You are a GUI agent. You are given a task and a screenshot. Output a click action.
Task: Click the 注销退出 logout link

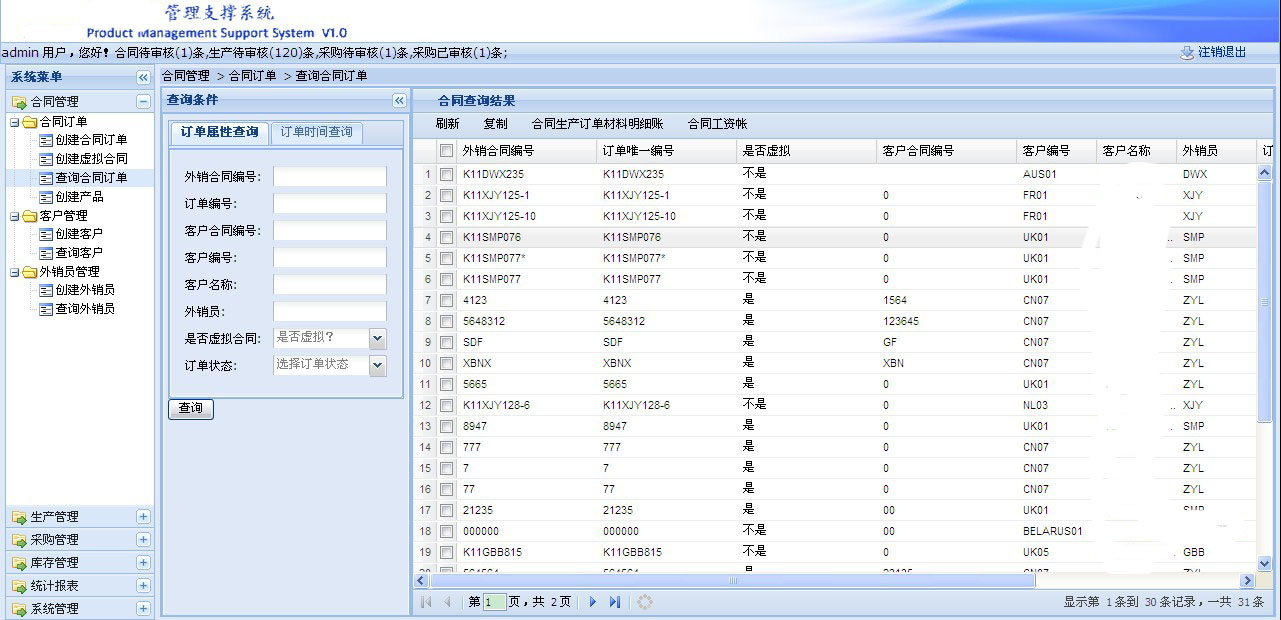[x=1222, y=52]
